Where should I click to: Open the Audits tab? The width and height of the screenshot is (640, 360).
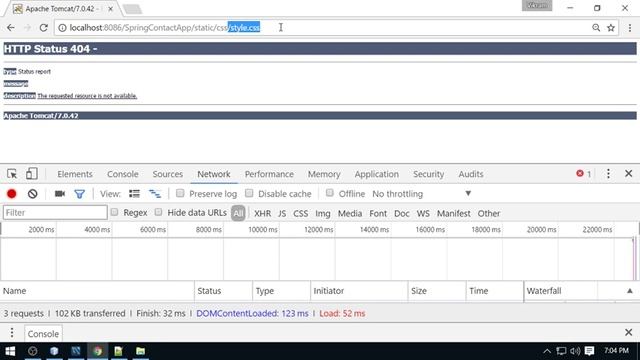tap(471, 174)
